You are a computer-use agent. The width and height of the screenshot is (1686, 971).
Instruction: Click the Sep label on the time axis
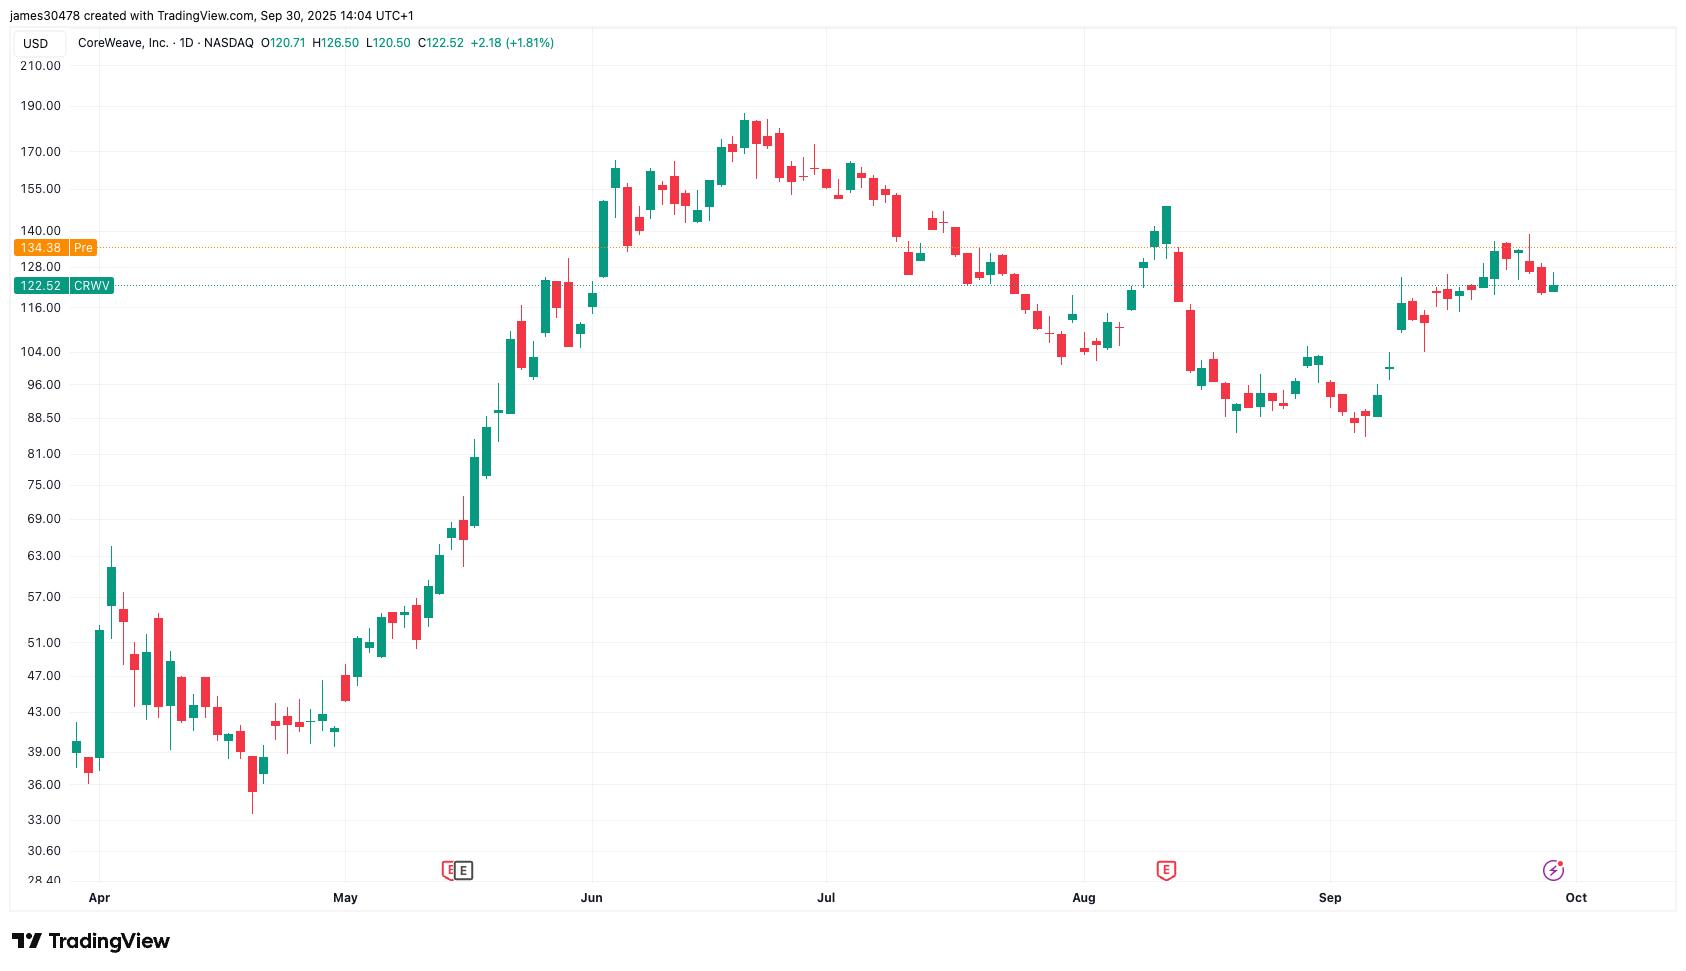point(1330,898)
